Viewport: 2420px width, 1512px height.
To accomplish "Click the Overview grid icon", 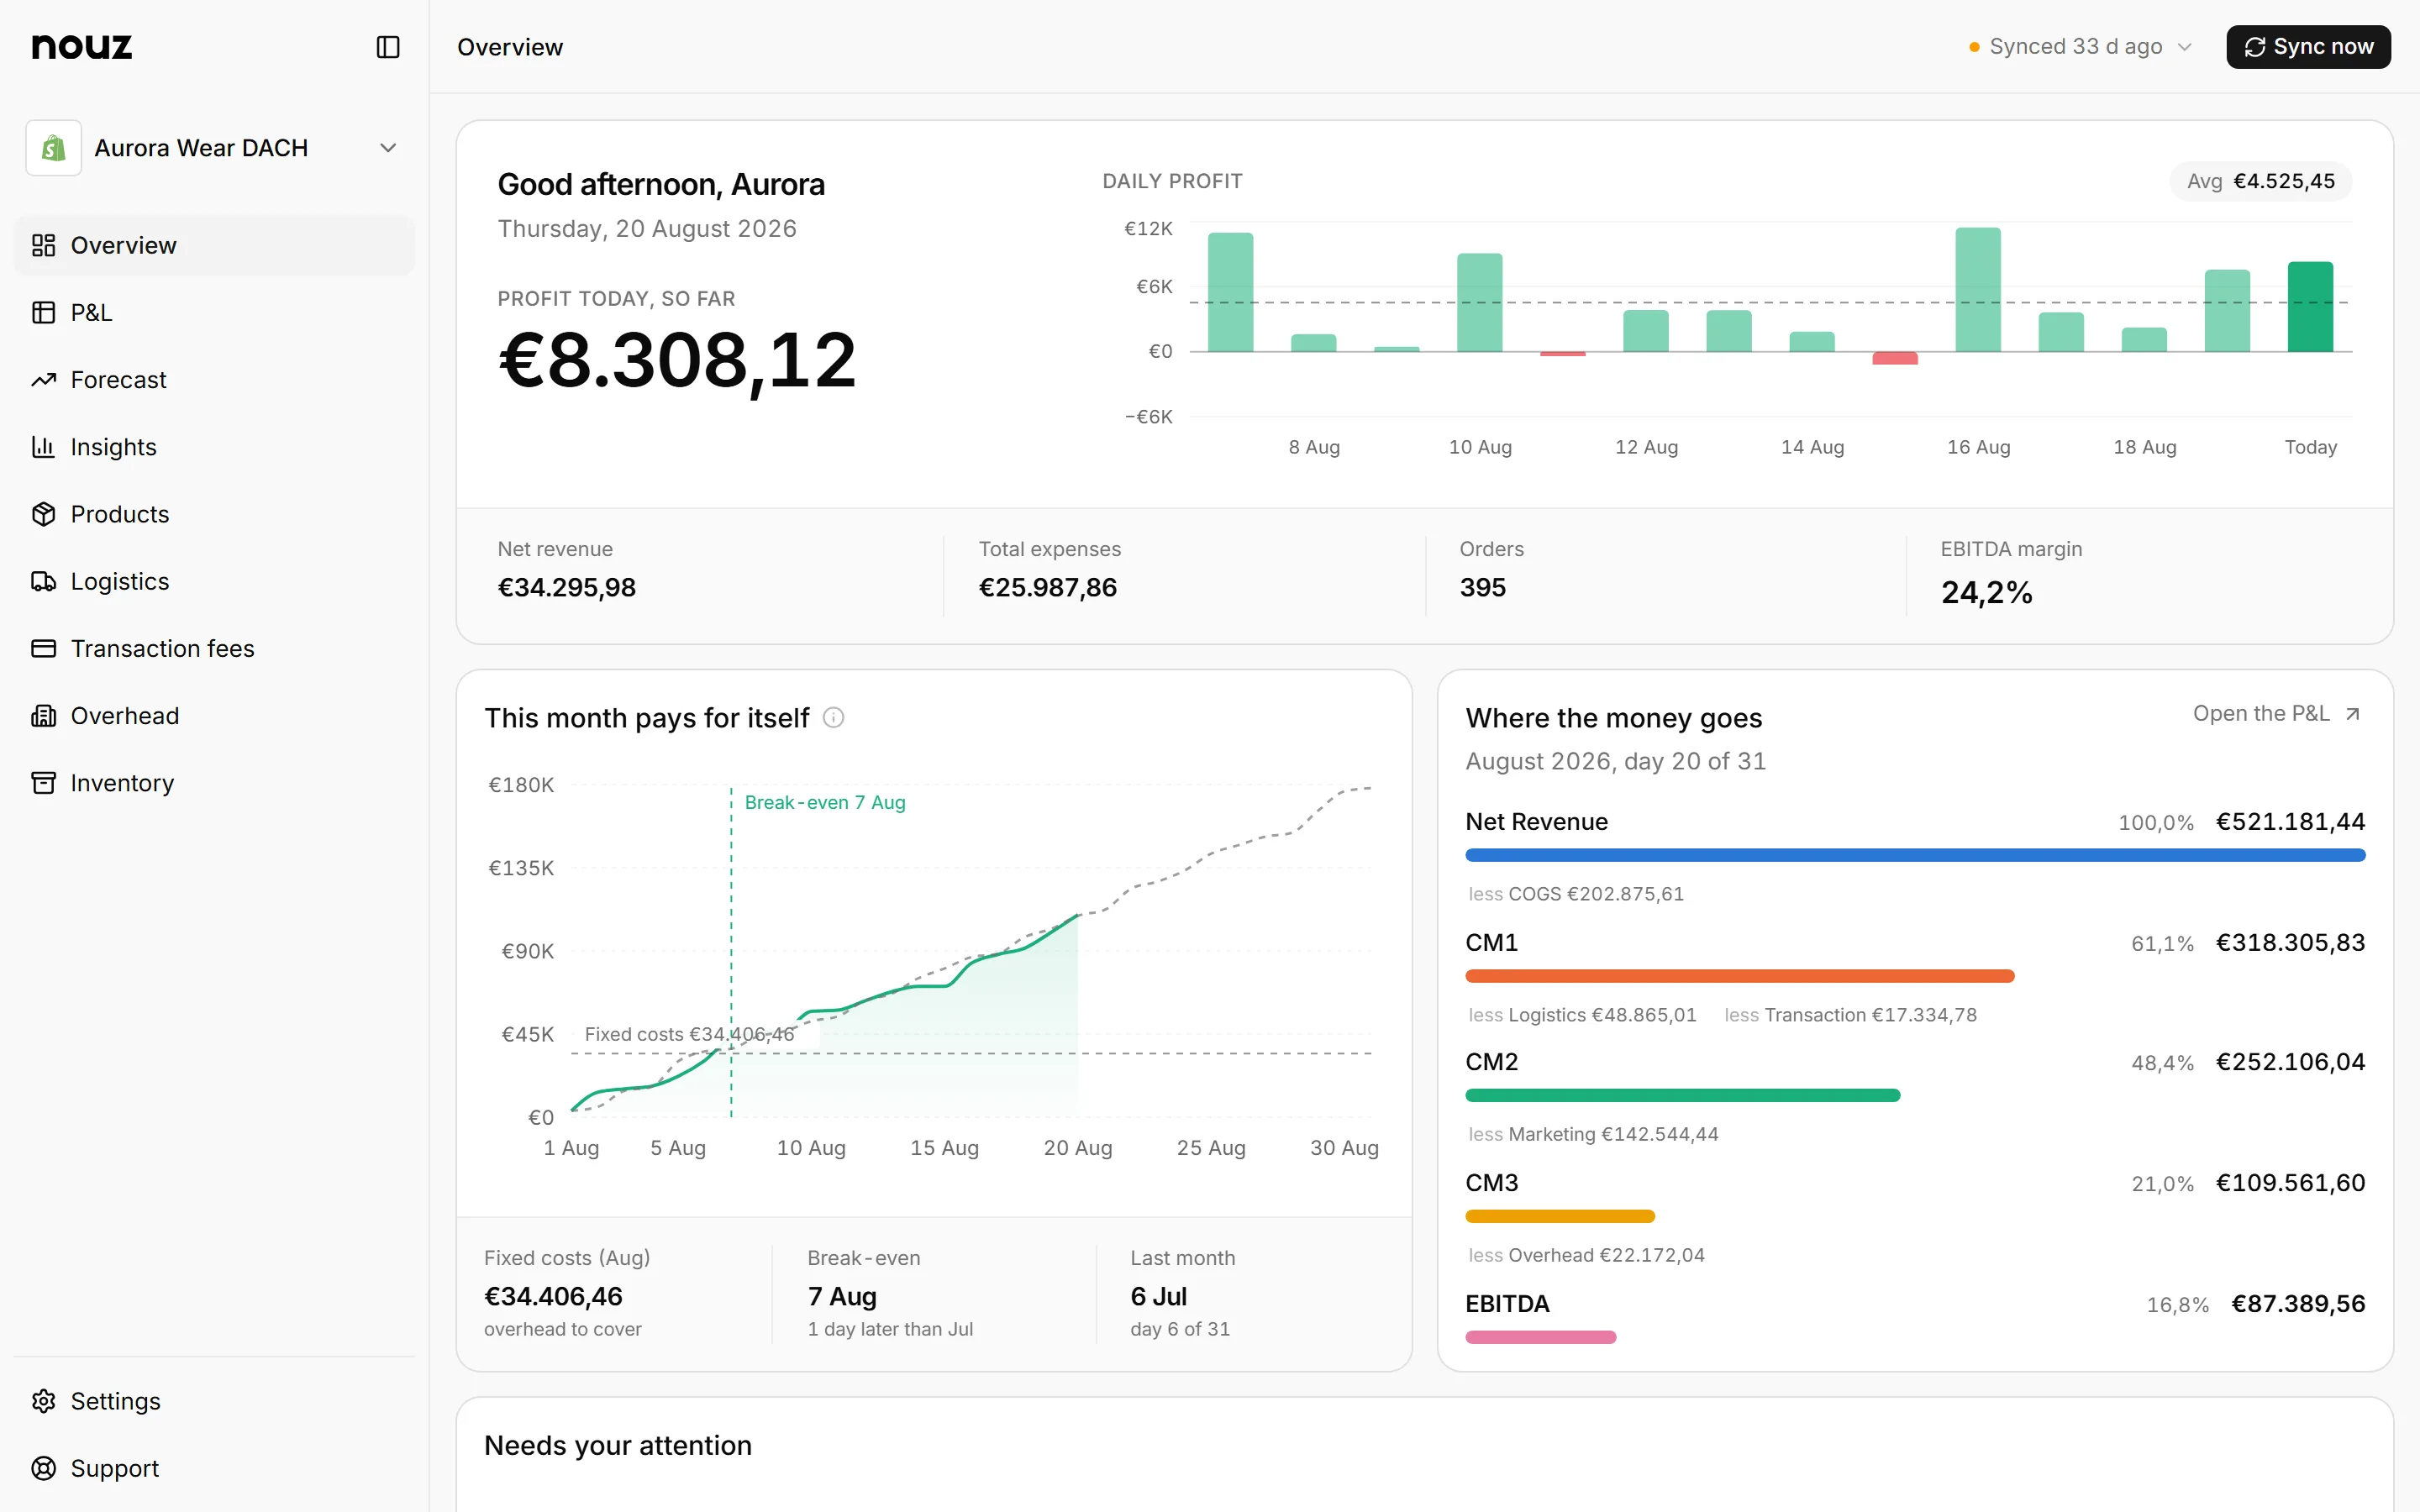I will pyautogui.click(x=43, y=245).
